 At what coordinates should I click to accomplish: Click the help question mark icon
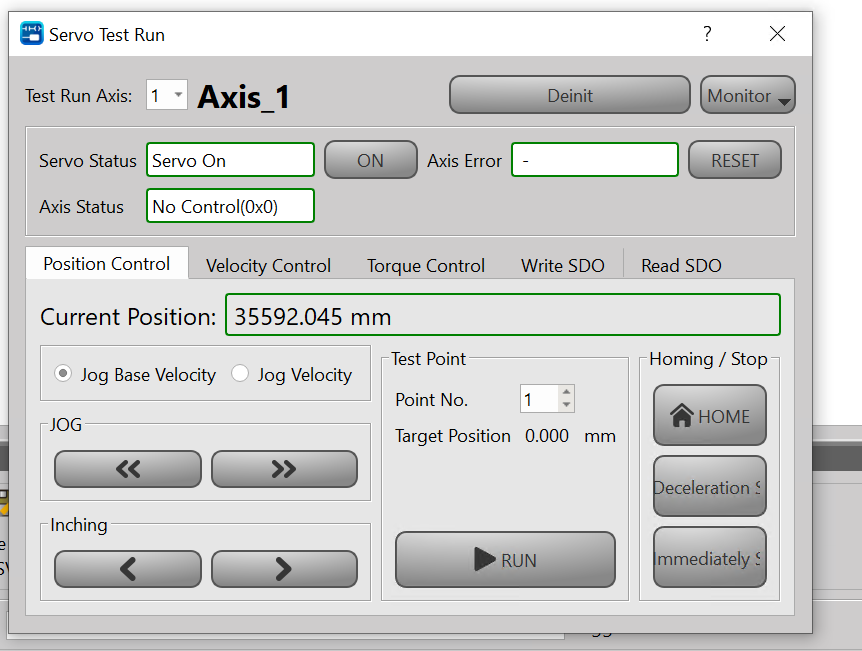[x=707, y=34]
